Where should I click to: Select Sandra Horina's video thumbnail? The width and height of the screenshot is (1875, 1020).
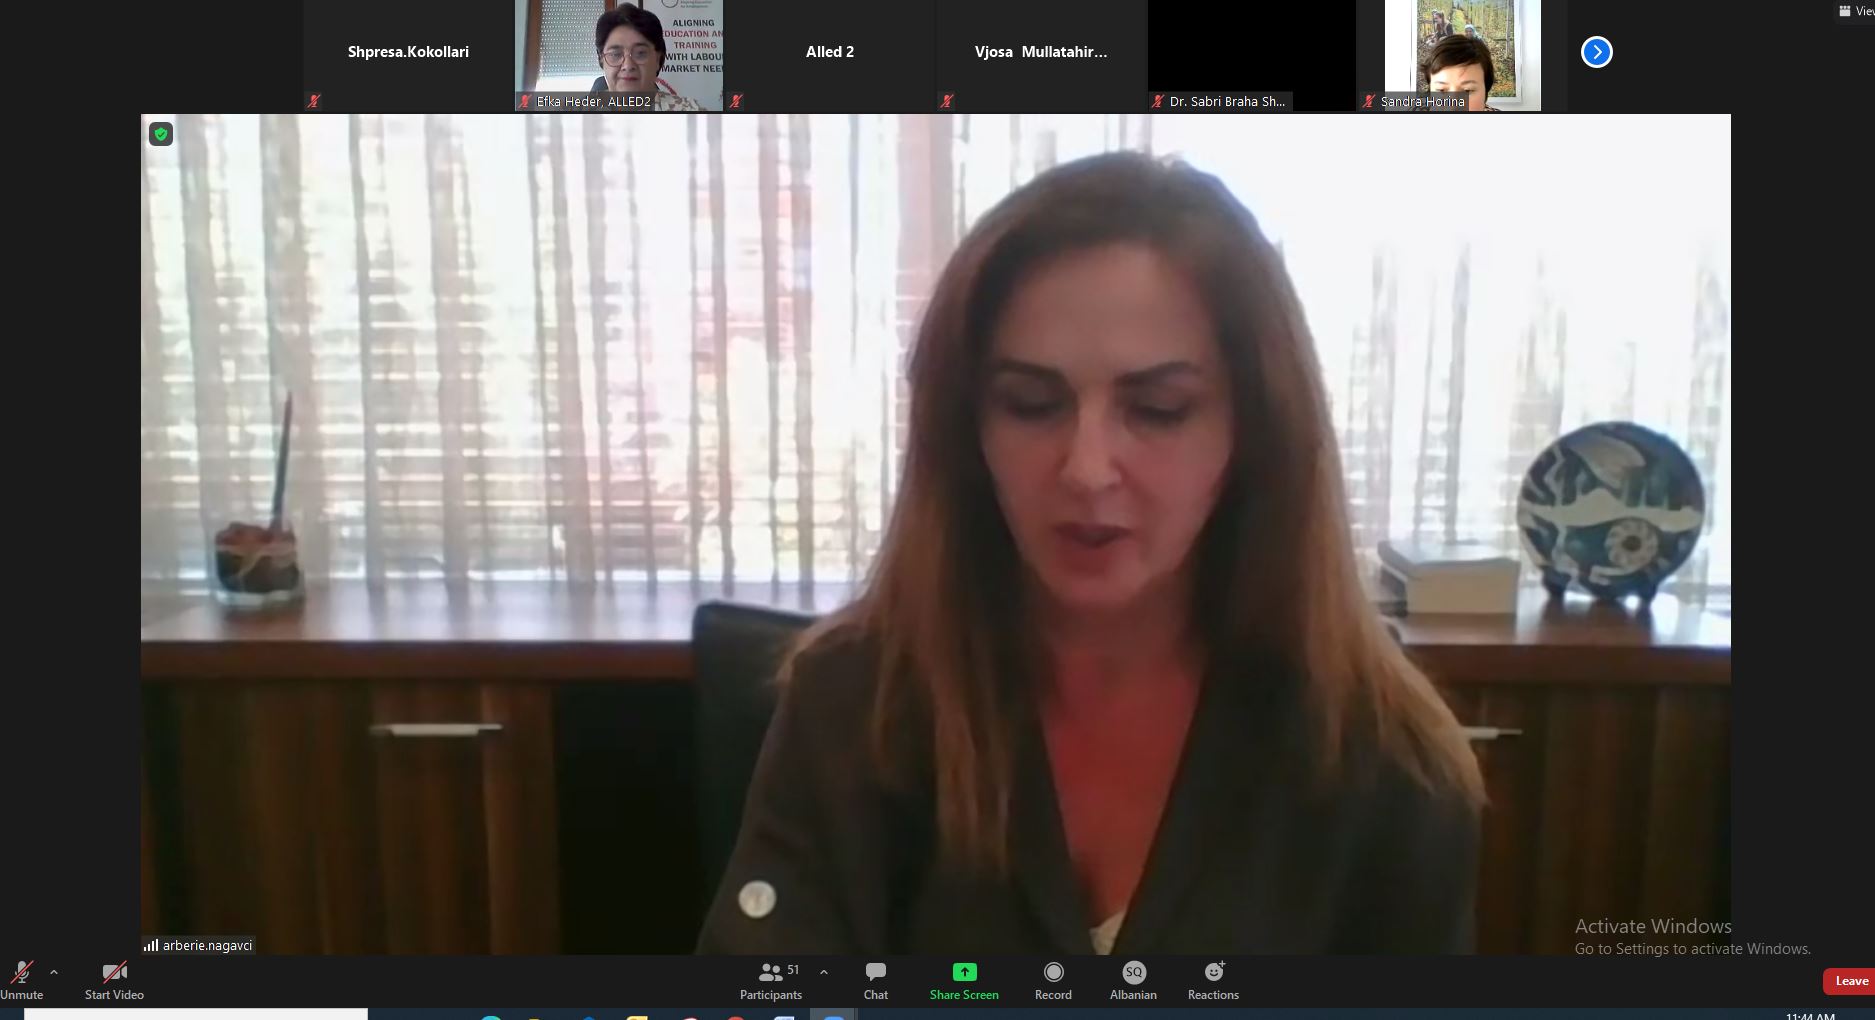[1462, 55]
